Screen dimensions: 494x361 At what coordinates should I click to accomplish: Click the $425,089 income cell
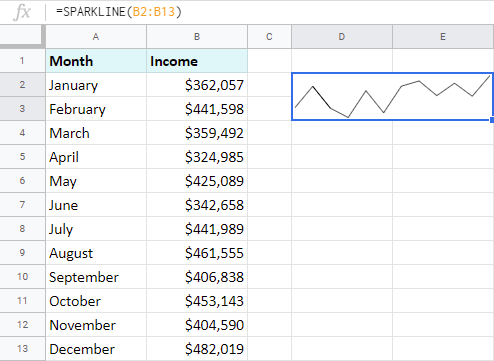pyautogui.click(x=197, y=181)
